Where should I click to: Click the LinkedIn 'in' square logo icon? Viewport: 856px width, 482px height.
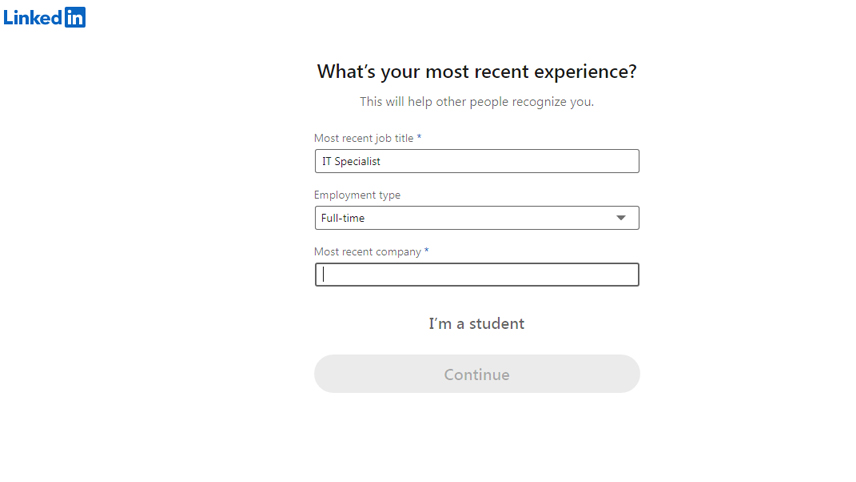(75, 17)
